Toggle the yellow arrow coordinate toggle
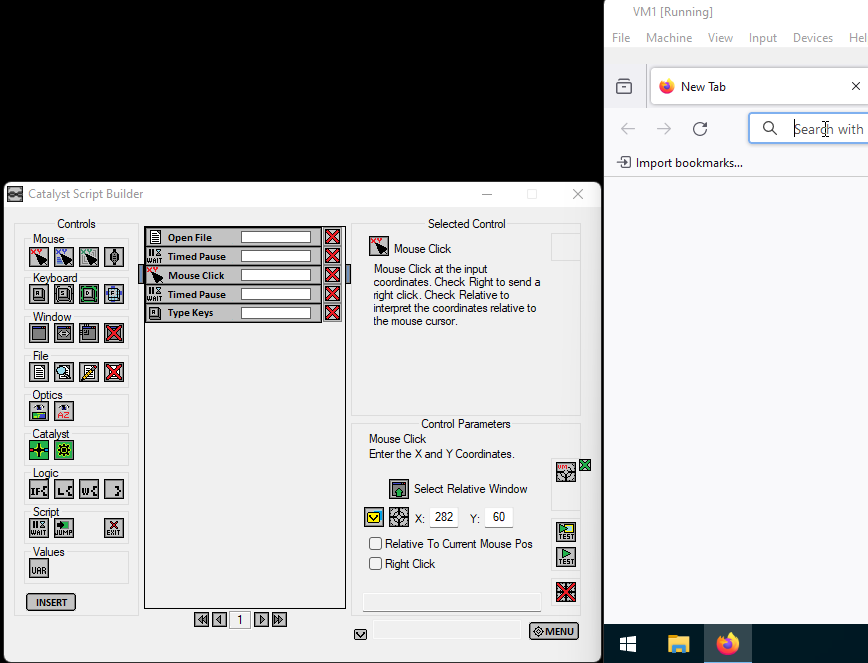The height and width of the screenshot is (663, 868). [x=373, y=517]
